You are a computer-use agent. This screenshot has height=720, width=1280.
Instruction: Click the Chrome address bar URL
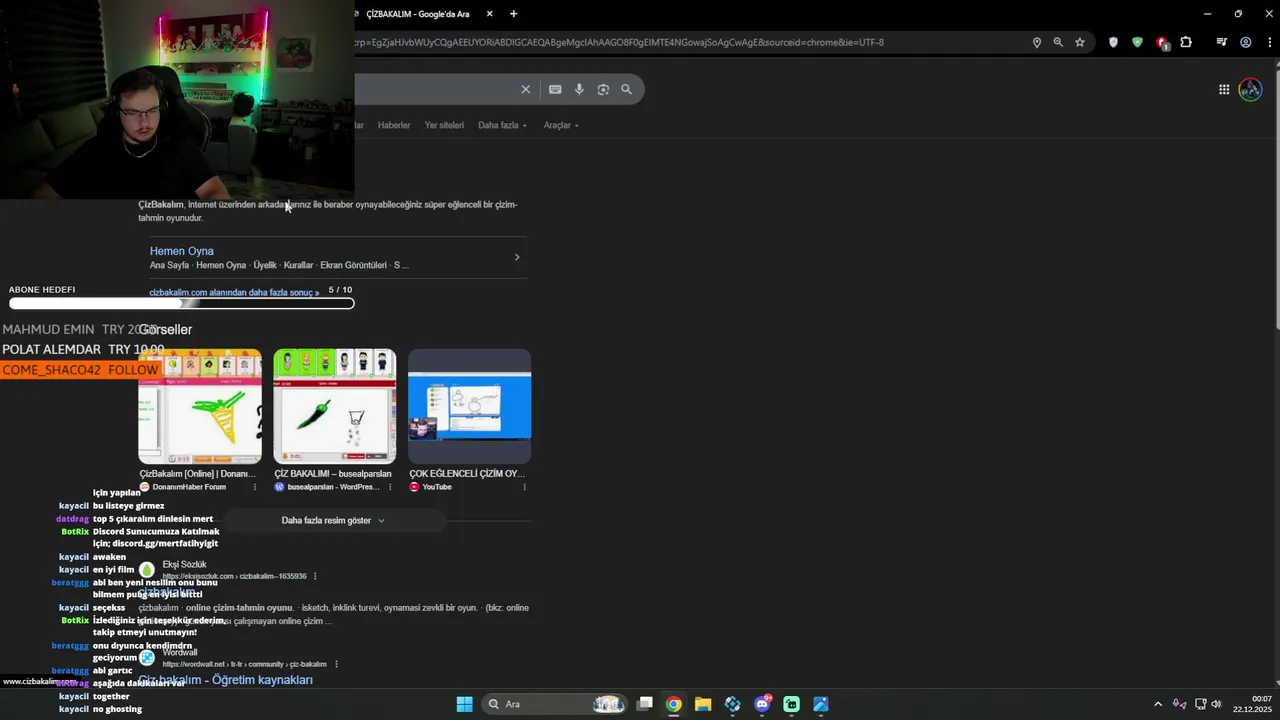(619, 42)
